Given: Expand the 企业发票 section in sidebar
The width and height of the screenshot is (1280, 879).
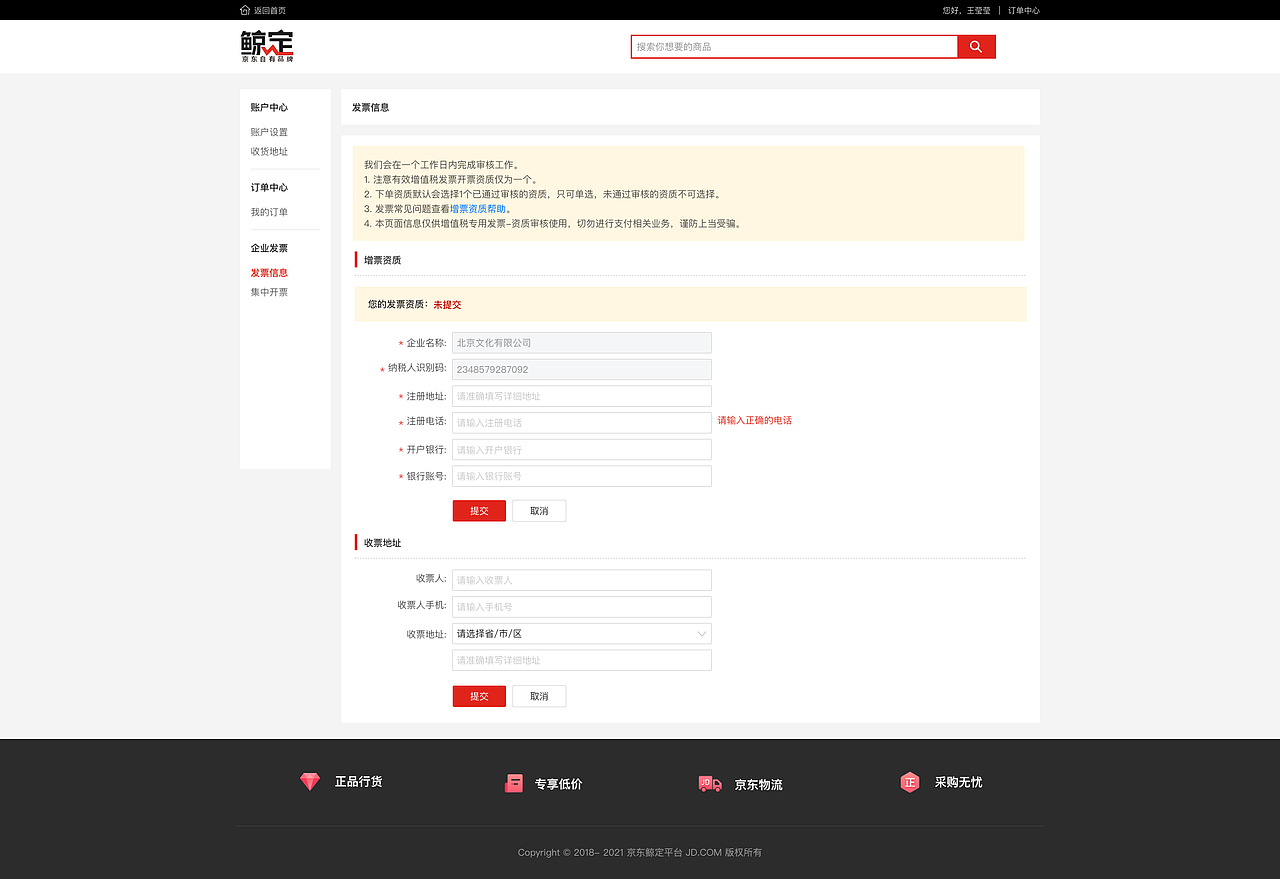Looking at the screenshot, I should click(x=270, y=247).
